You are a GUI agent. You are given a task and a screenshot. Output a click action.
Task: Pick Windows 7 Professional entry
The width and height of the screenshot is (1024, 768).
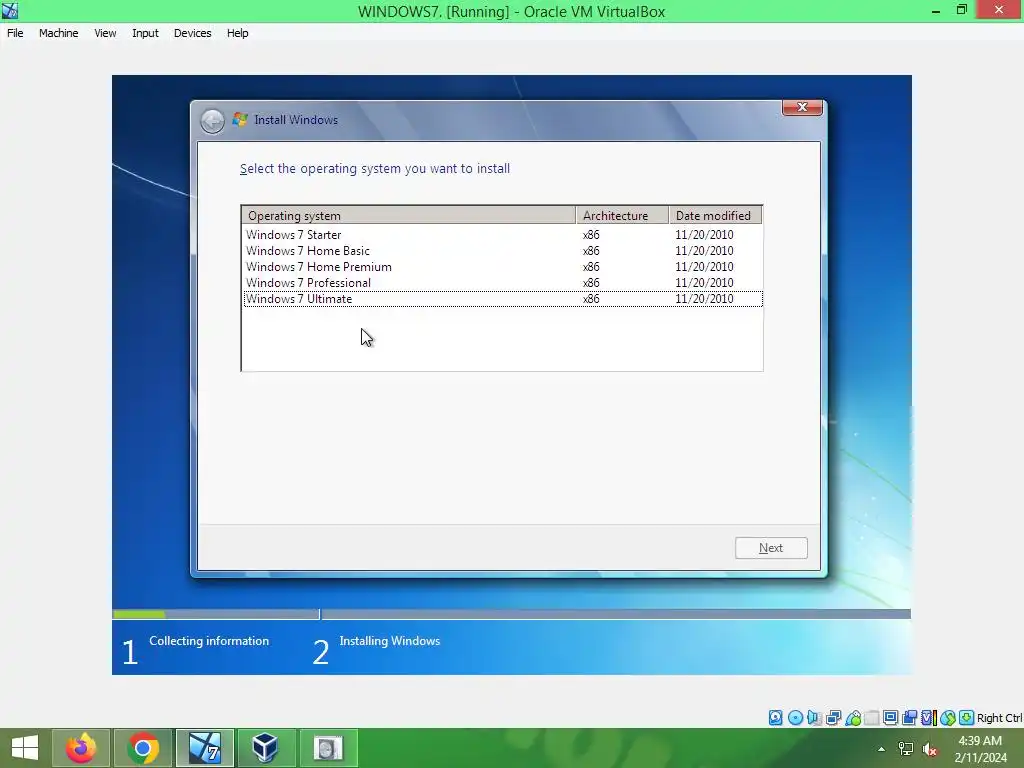point(502,283)
